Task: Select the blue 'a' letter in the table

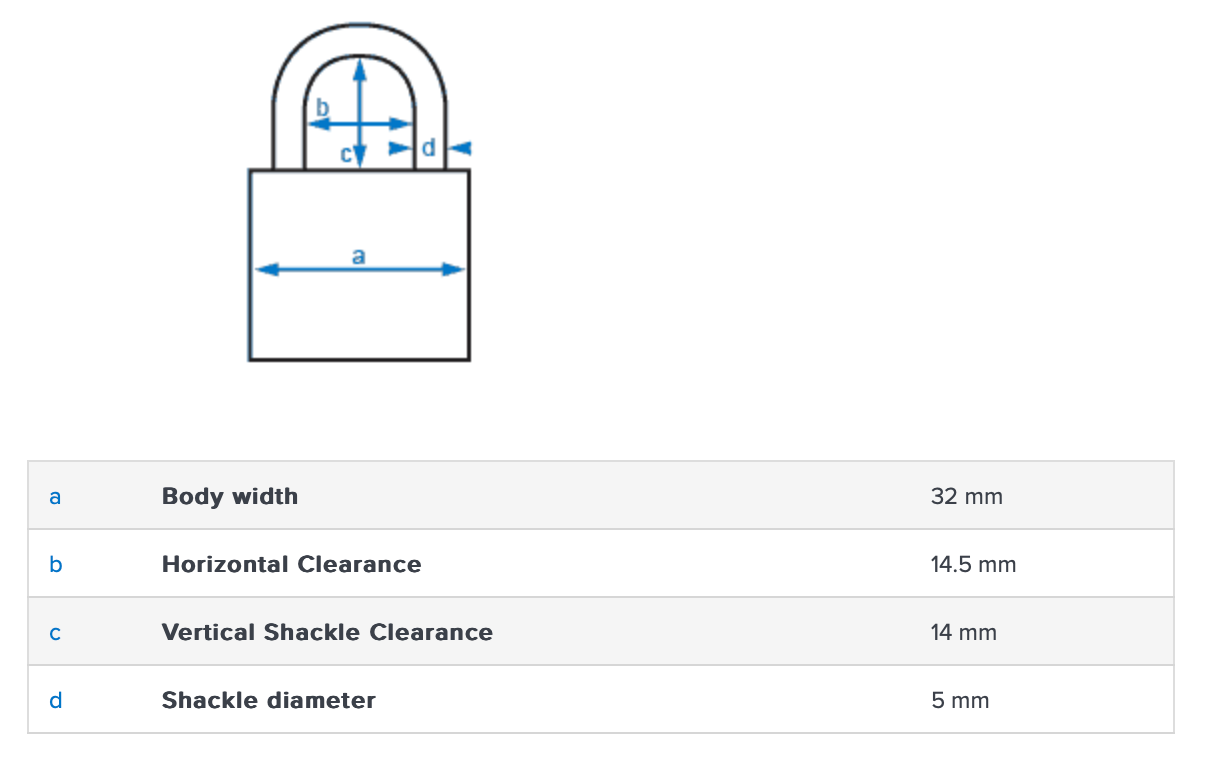Action: pyautogui.click(x=55, y=496)
